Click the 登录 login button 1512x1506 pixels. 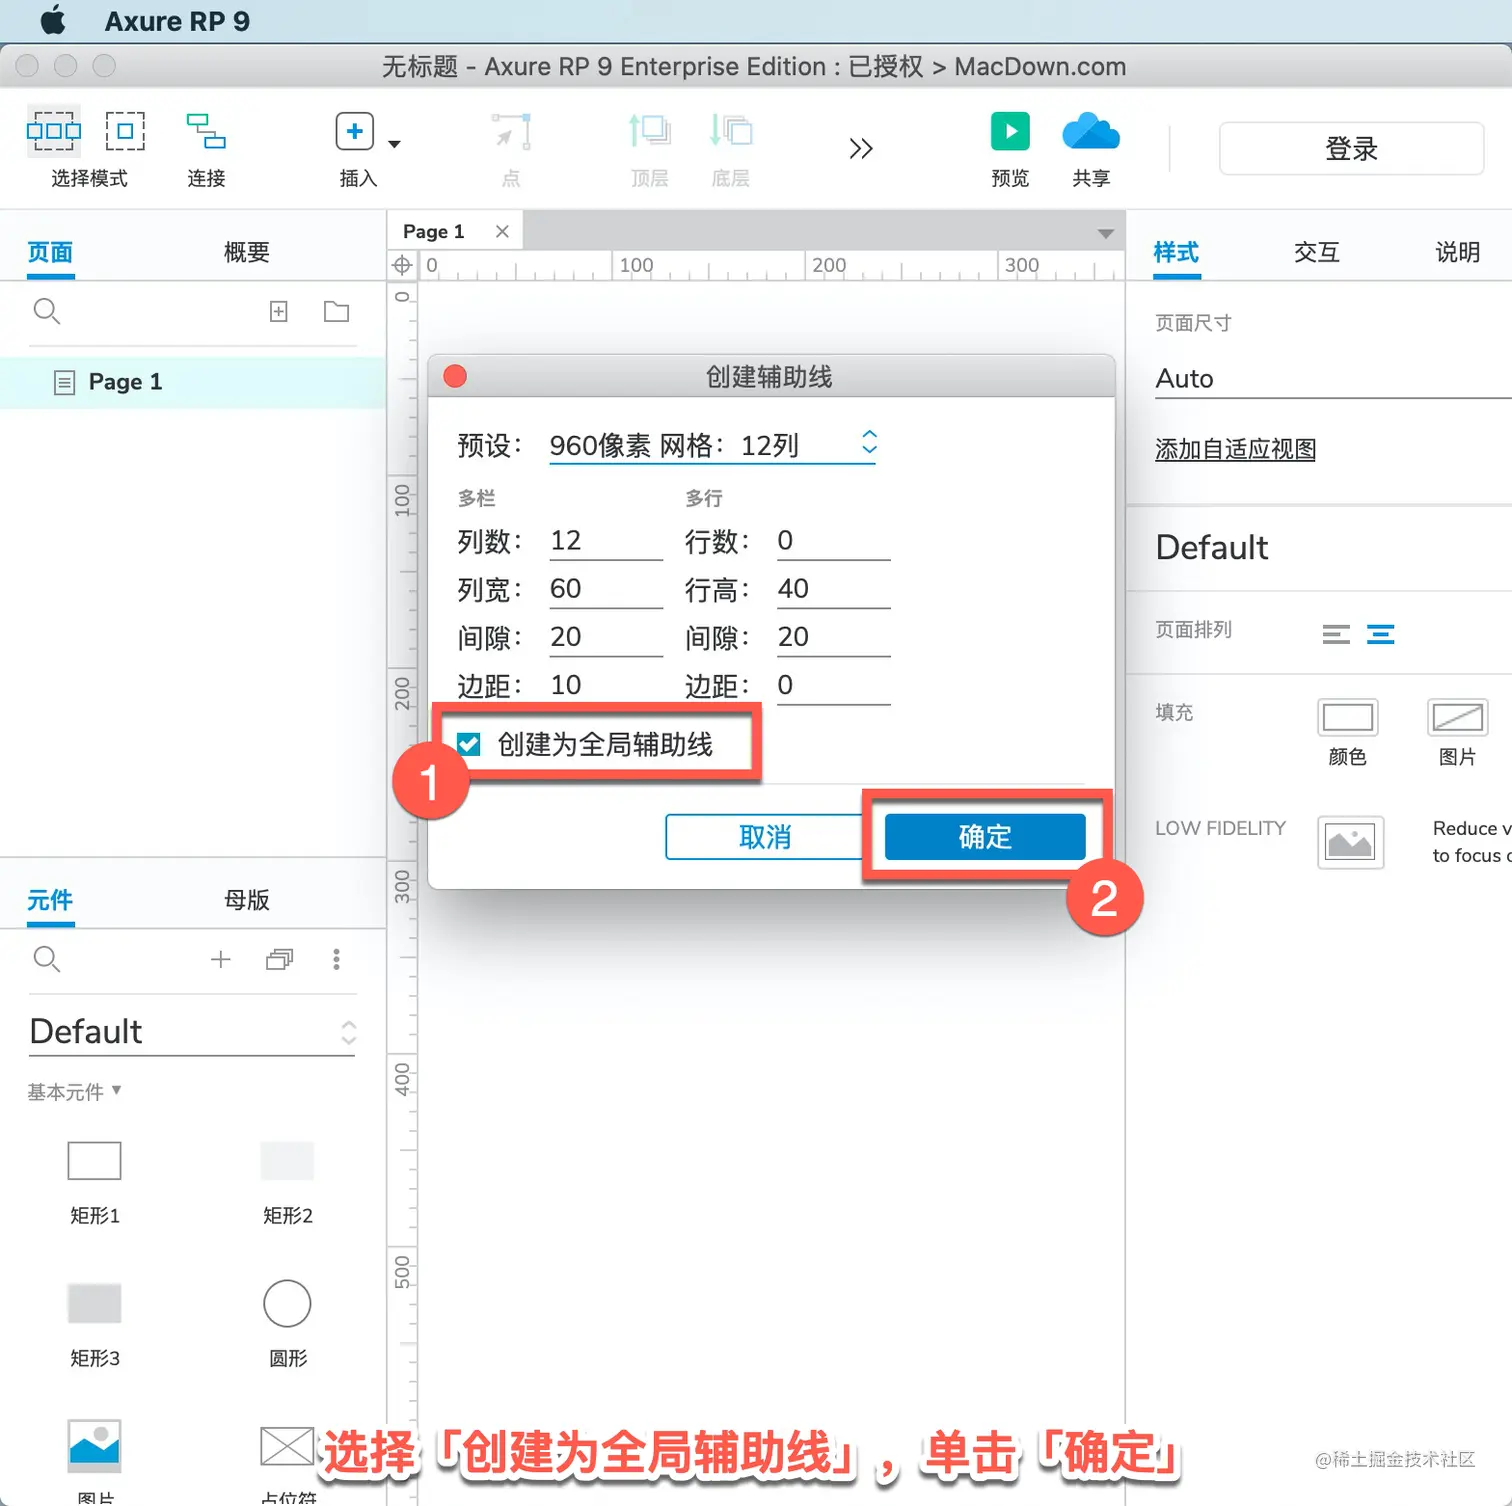tap(1351, 149)
